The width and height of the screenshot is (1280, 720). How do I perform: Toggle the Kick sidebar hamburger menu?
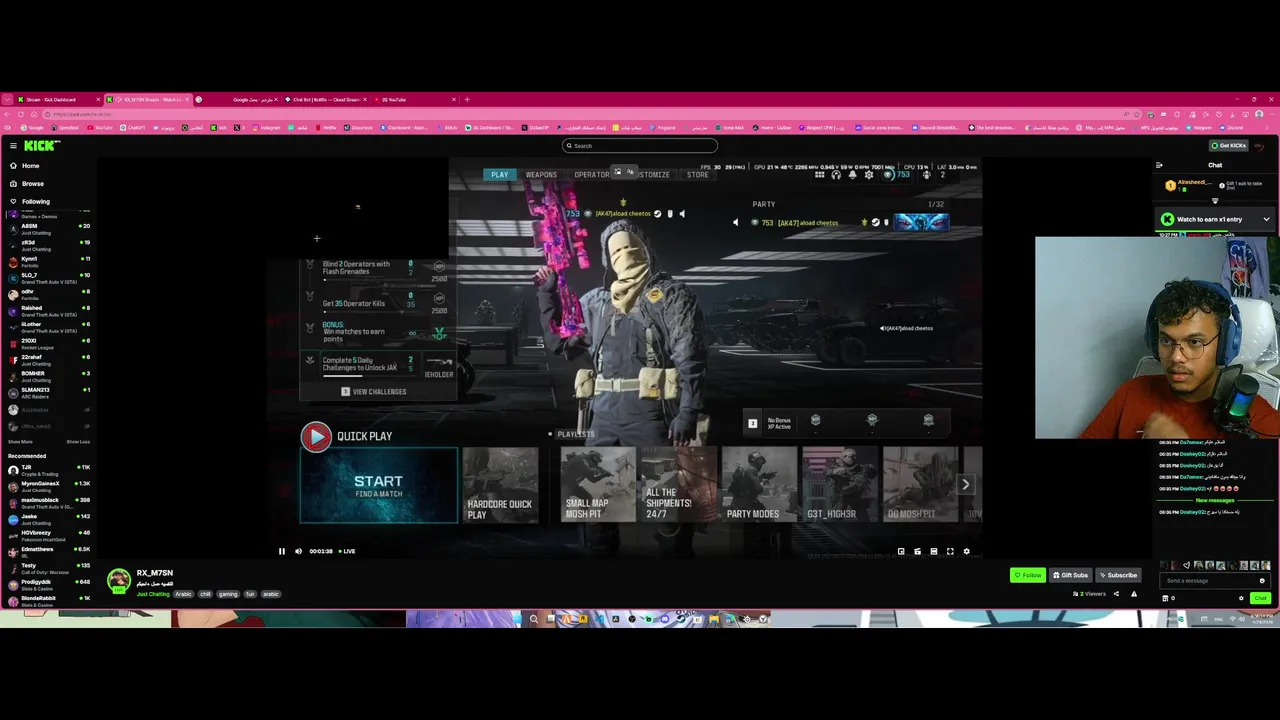[13, 146]
